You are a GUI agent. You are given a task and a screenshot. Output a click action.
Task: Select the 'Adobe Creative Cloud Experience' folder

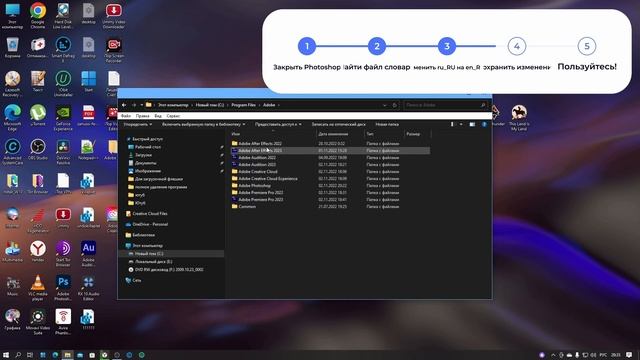[x=268, y=178]
